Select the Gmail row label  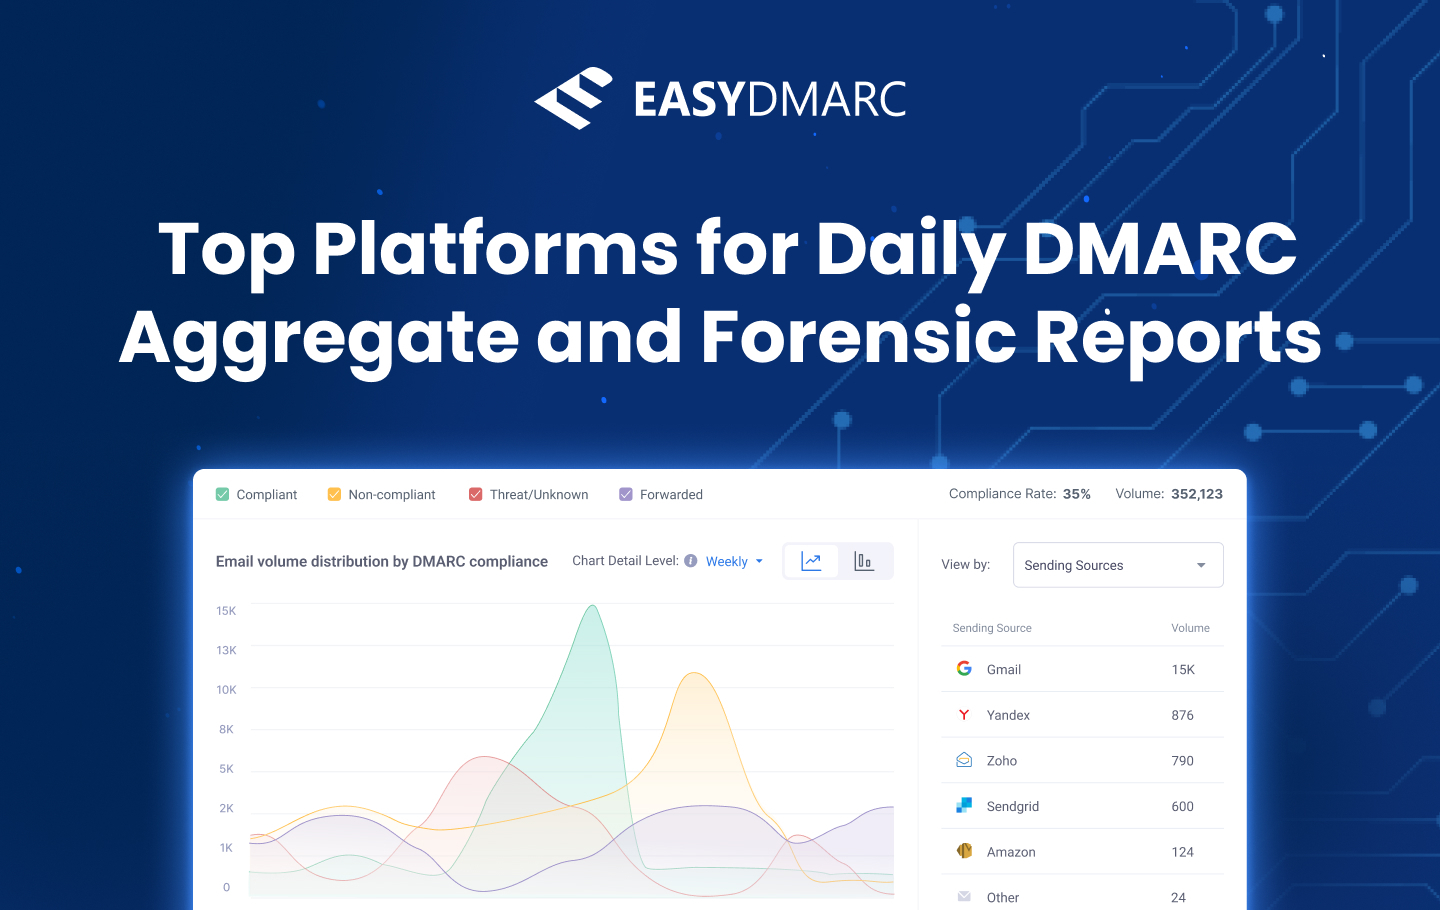point(1004,670)
